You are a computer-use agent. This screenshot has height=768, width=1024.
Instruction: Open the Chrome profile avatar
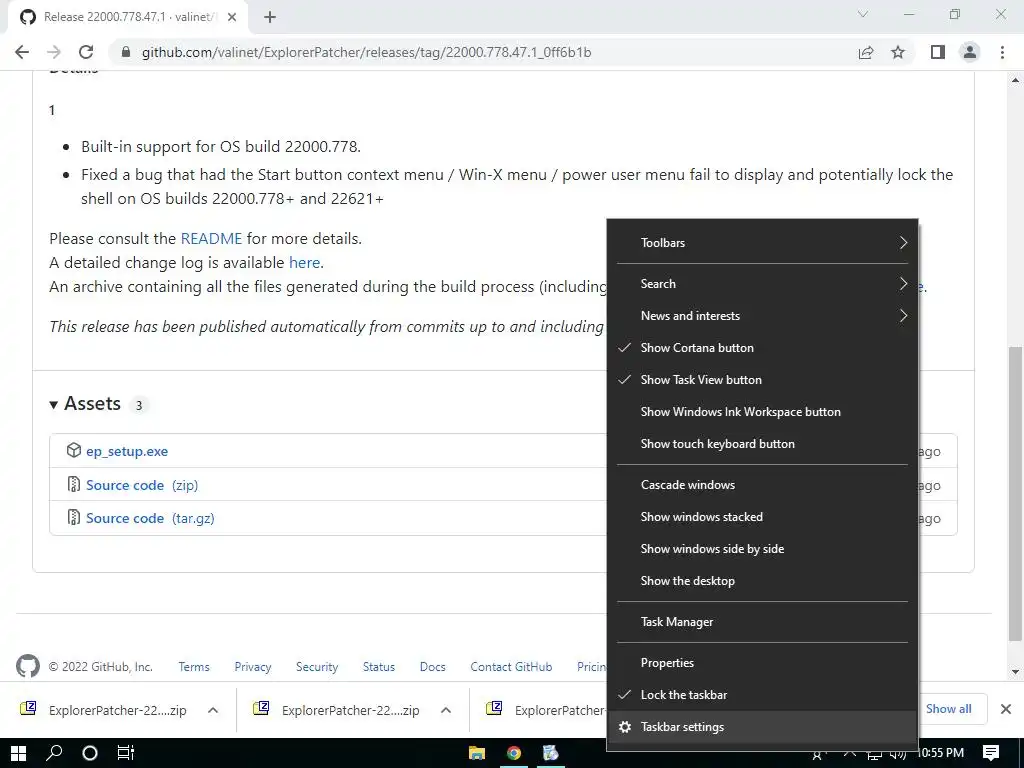pyautogui.click(x=970, y=52)
